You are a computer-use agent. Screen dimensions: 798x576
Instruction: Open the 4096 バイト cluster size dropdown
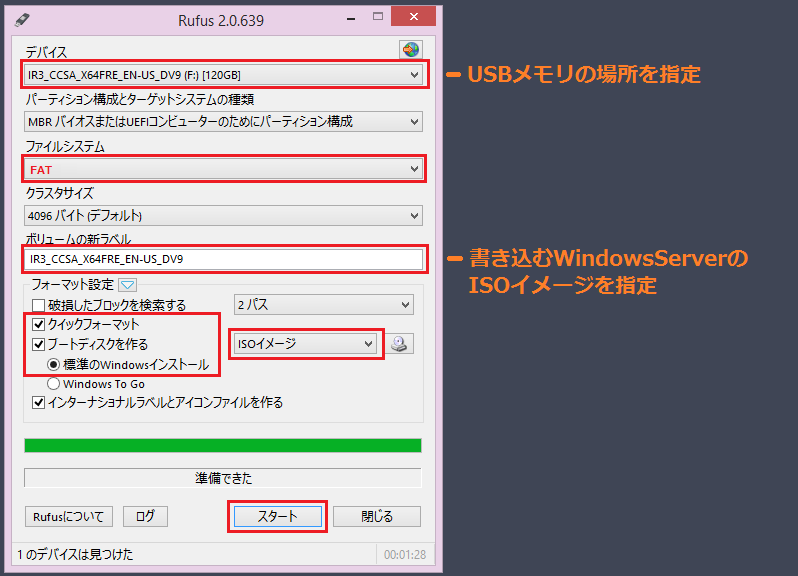(223, 216)
